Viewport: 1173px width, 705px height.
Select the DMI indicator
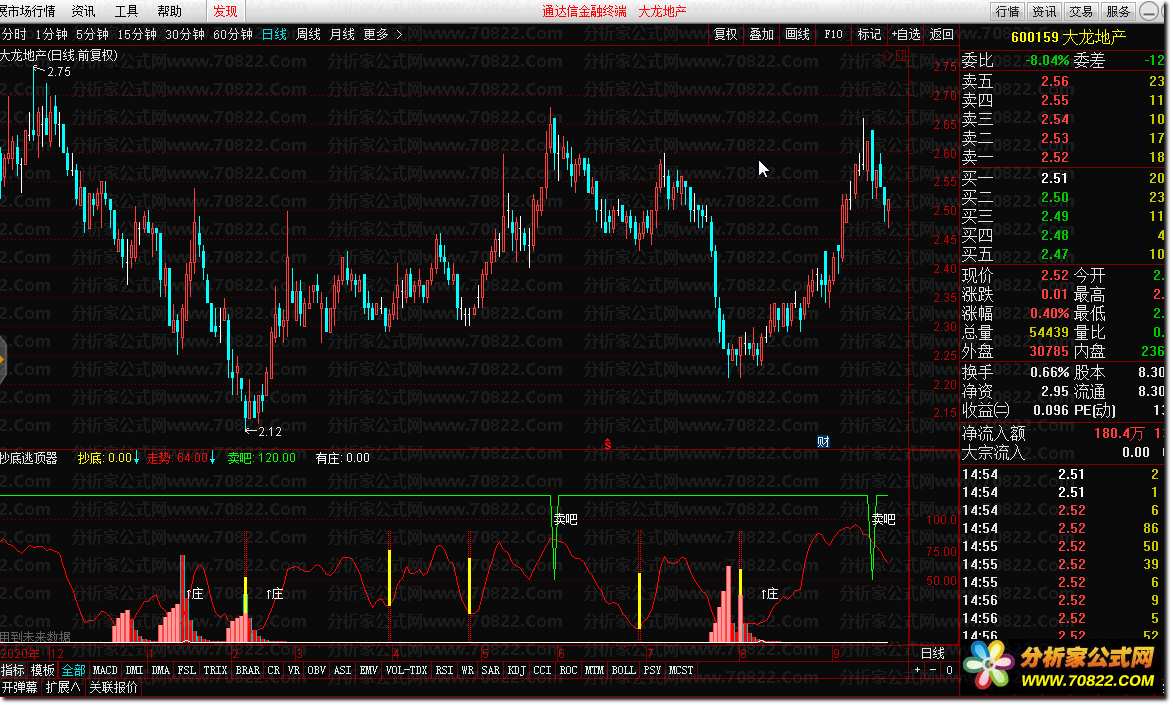(135, 671)
